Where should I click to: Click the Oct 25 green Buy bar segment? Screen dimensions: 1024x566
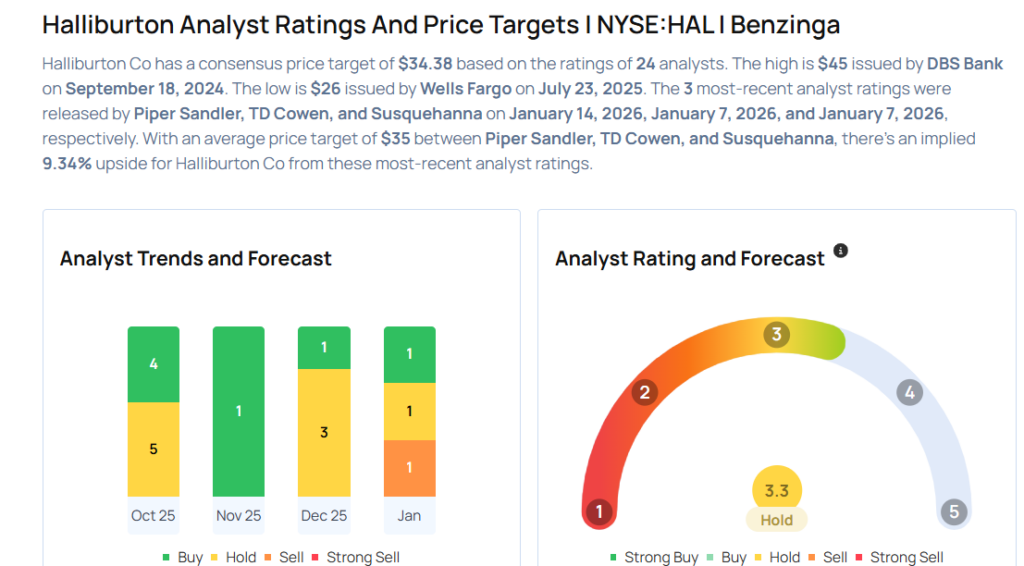click(x=154, y=364)
